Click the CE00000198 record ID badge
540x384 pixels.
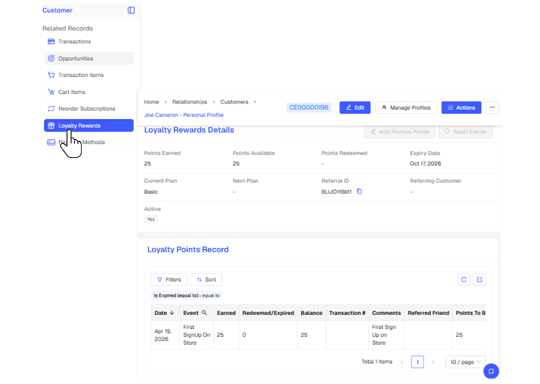point(309,107)
